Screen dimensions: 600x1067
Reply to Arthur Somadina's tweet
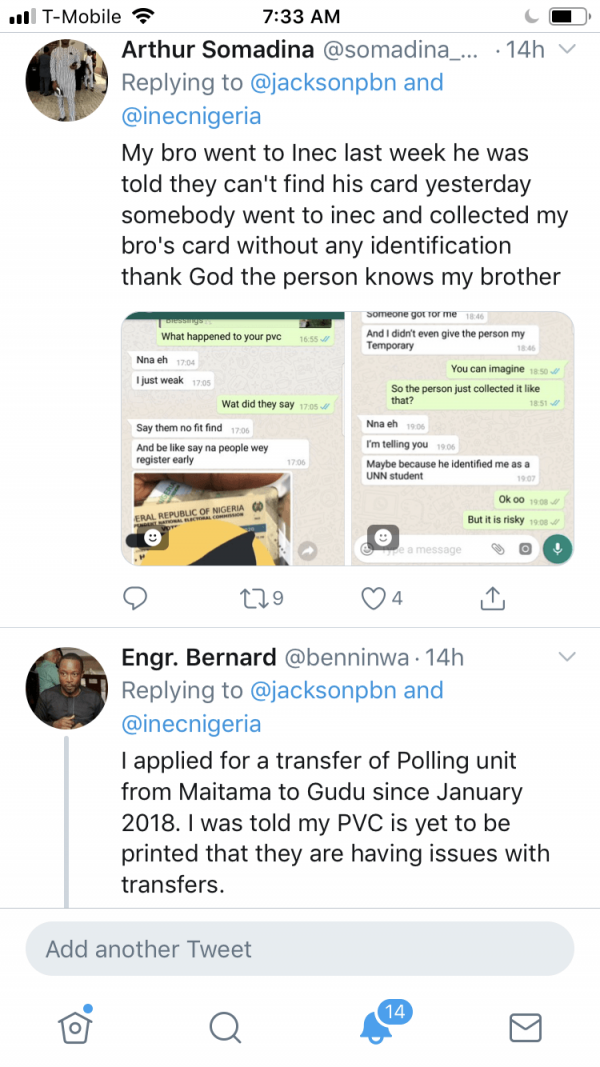[x=135, y=598]
